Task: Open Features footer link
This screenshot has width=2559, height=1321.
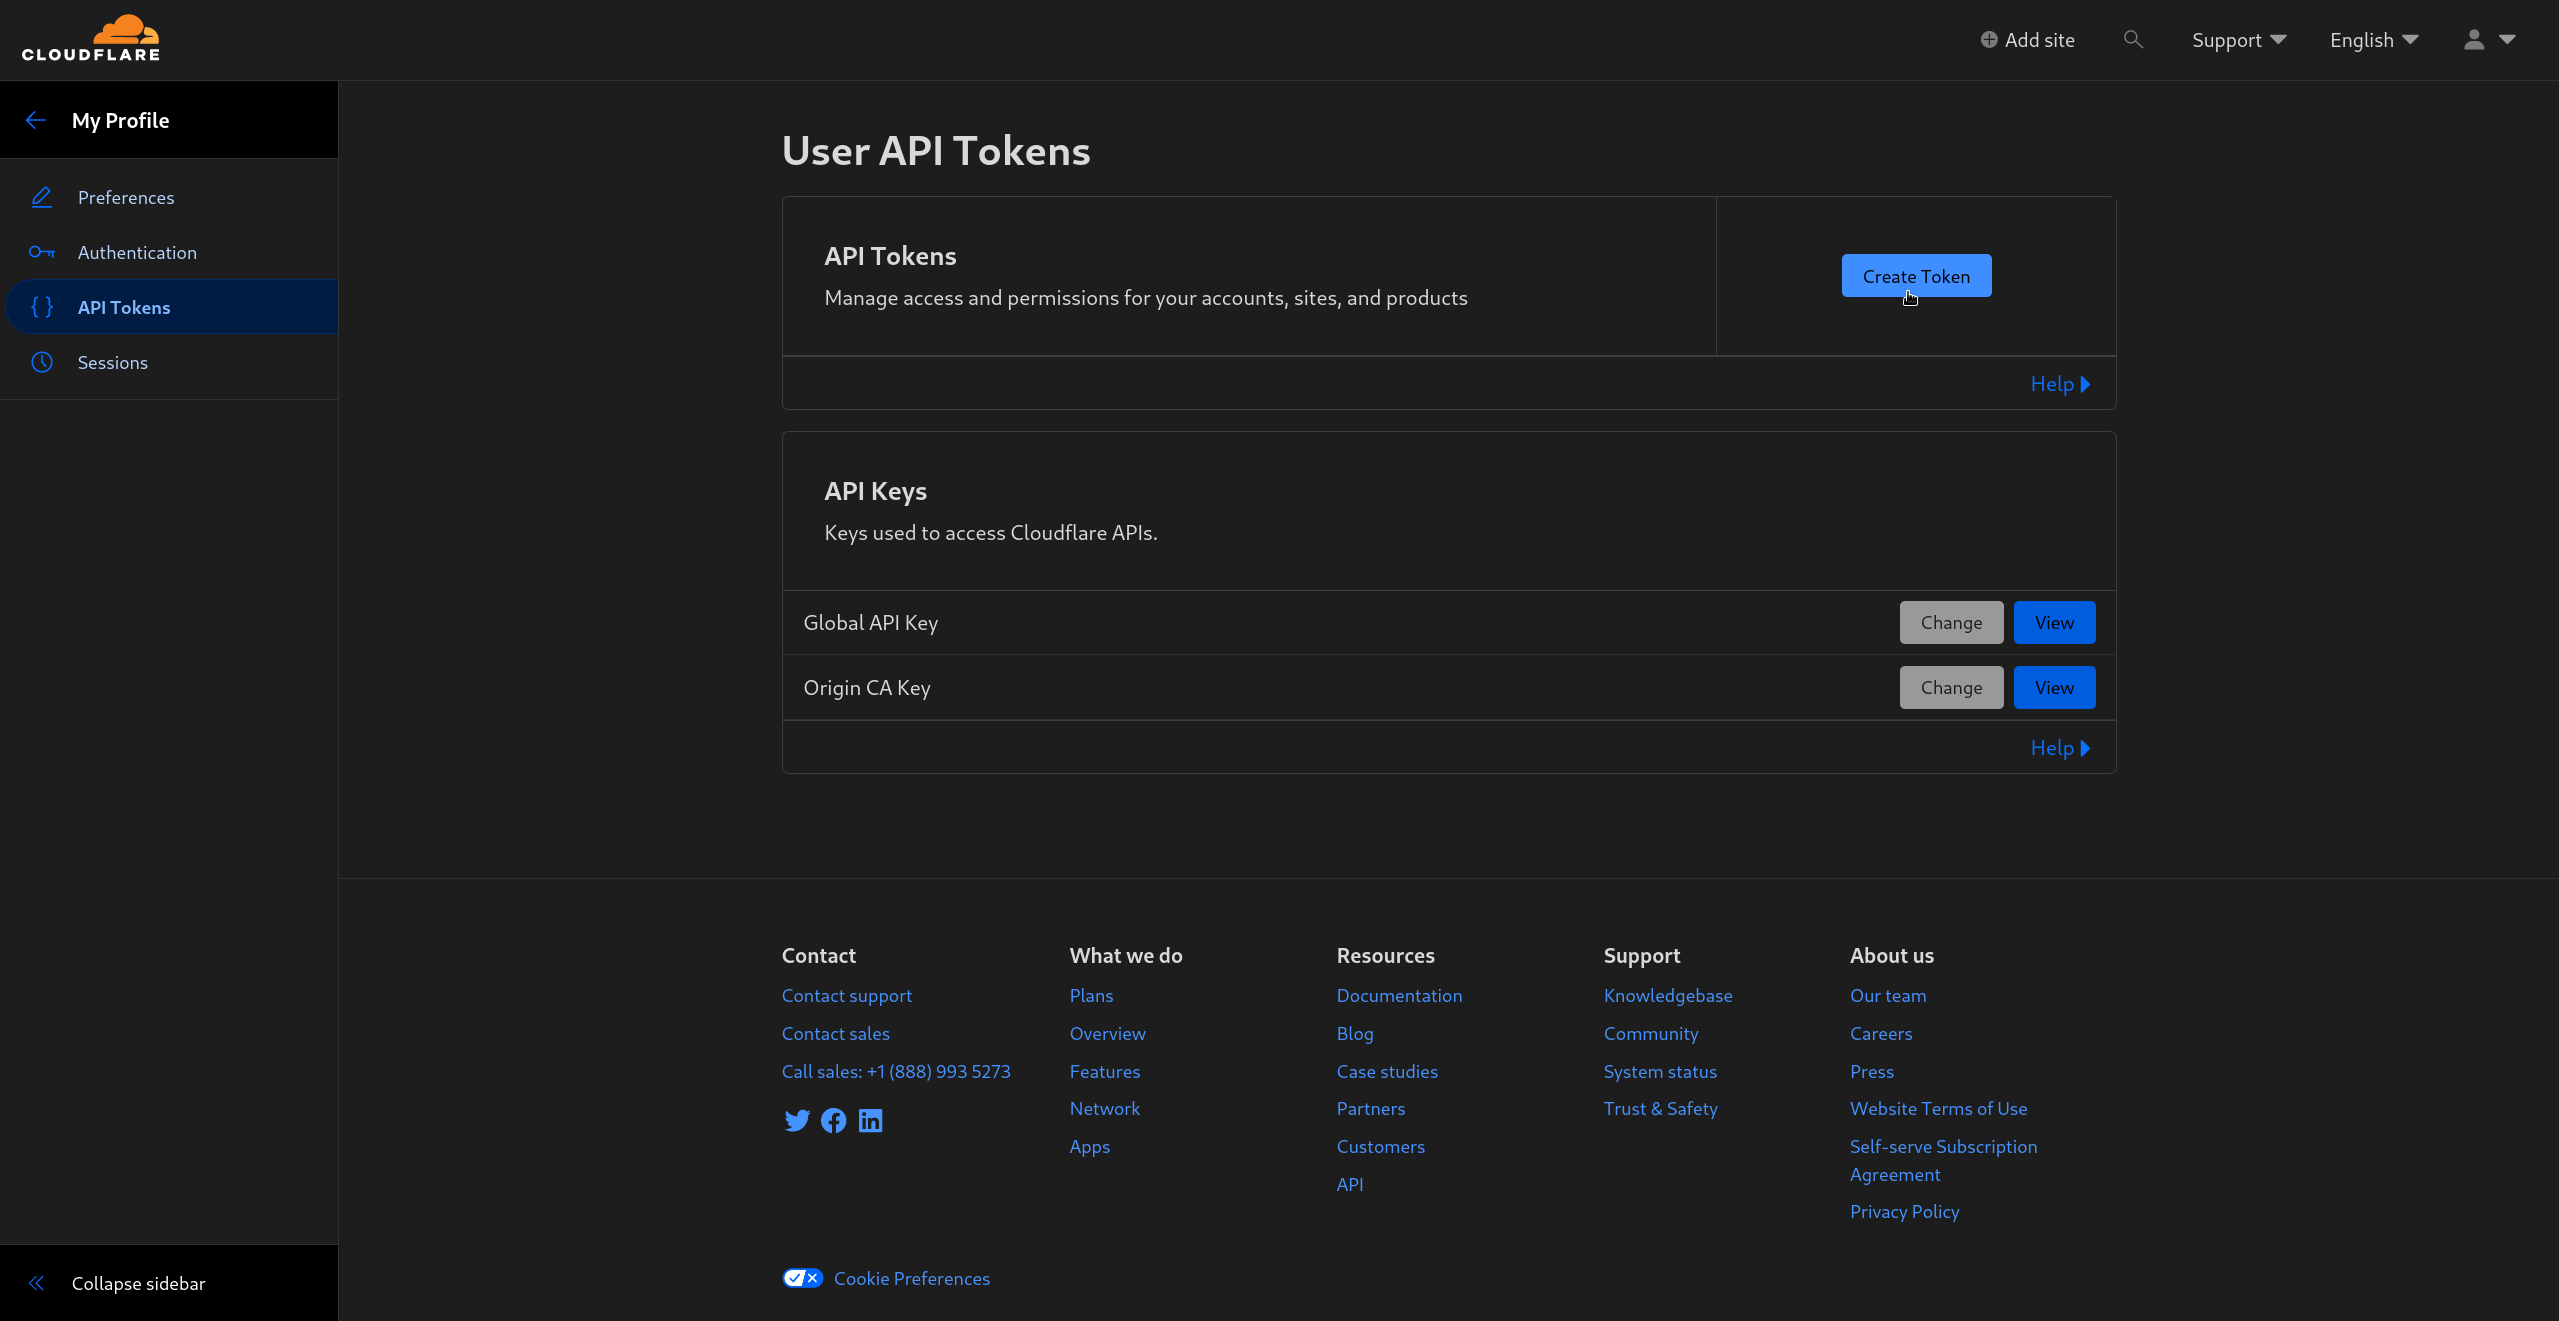Action: [1105, 1071]
